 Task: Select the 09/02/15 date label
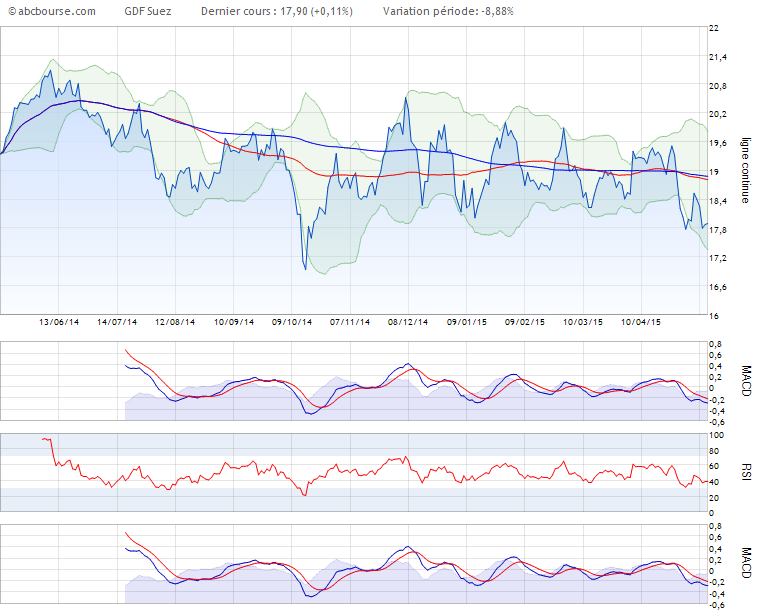[525, 323]
